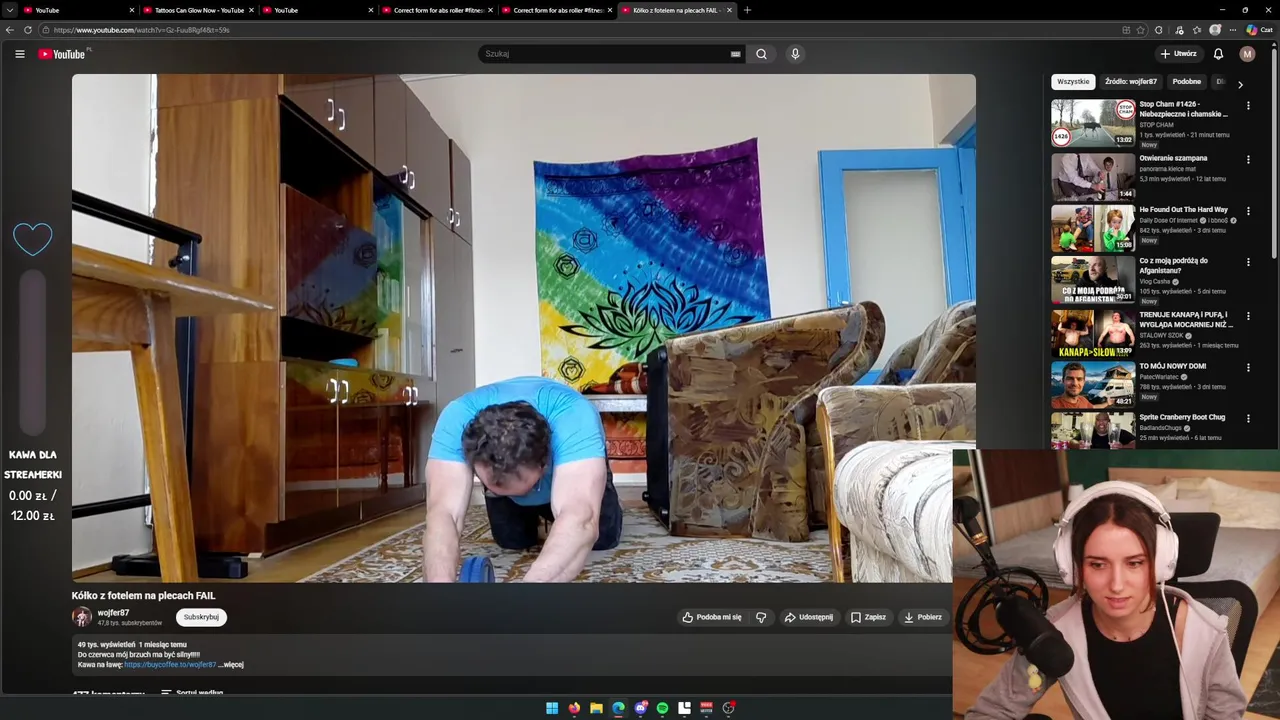Open options for He Found Out The Hard Way
This screenshot has width=1280, height=720.
click(x=1248, y=211)
